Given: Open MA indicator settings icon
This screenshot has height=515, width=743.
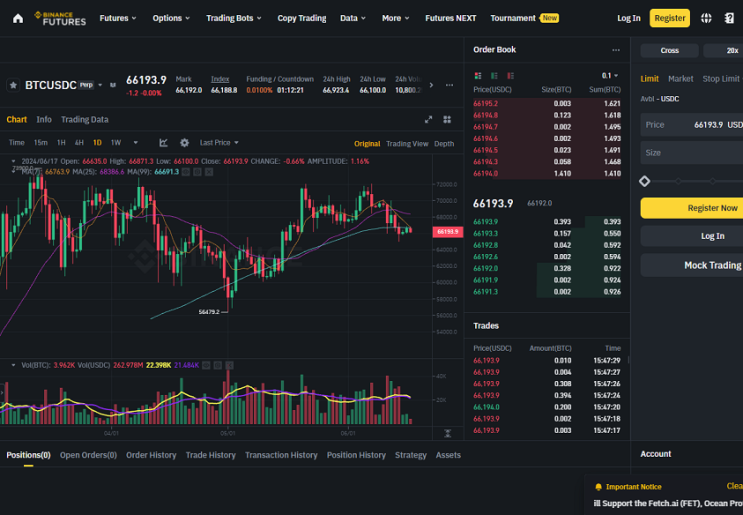Looking at the screenshot, I should [198, 172].
